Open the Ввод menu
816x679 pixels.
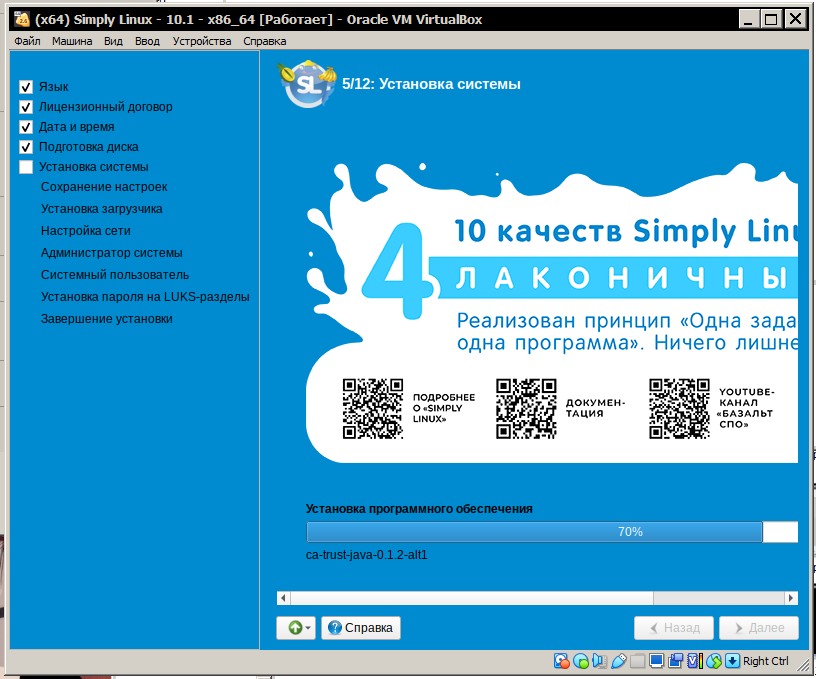pyautogui.click(x=147, y=41)
